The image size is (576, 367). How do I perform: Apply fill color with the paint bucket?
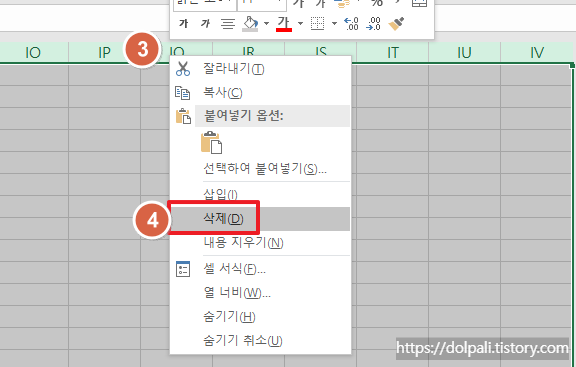coord(250,24)
